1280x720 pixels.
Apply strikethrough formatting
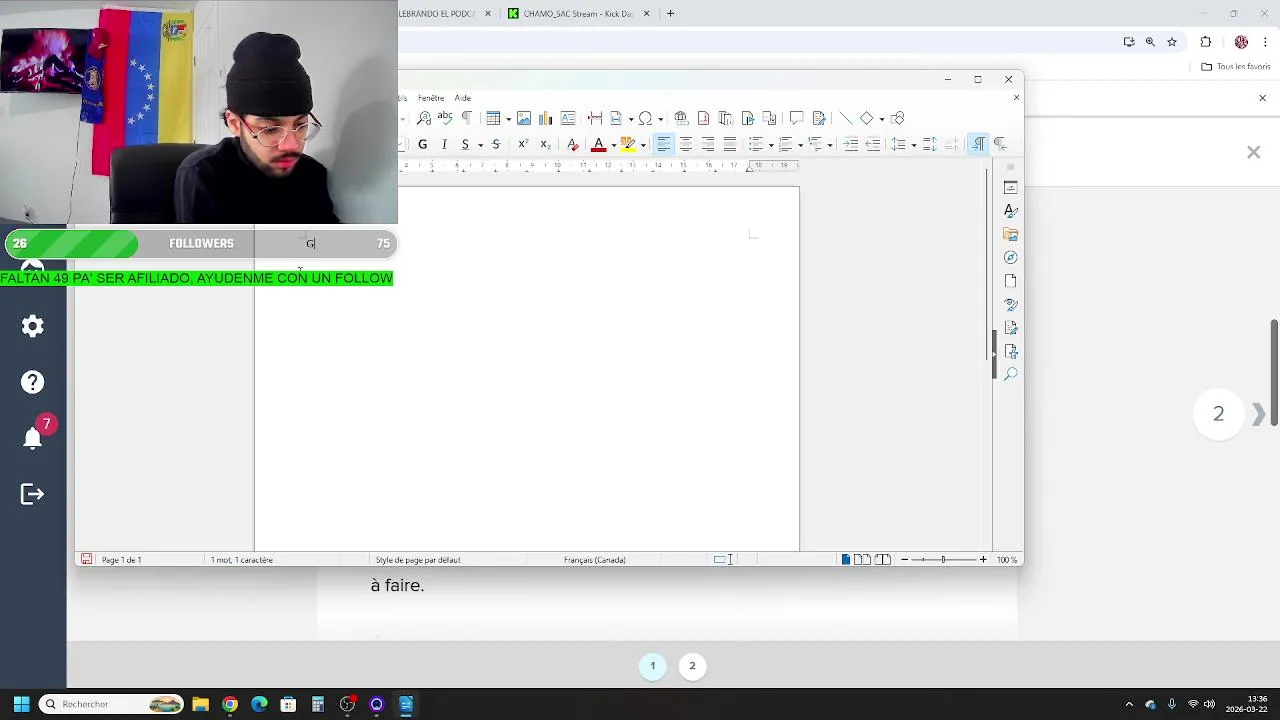coord(496,144)
